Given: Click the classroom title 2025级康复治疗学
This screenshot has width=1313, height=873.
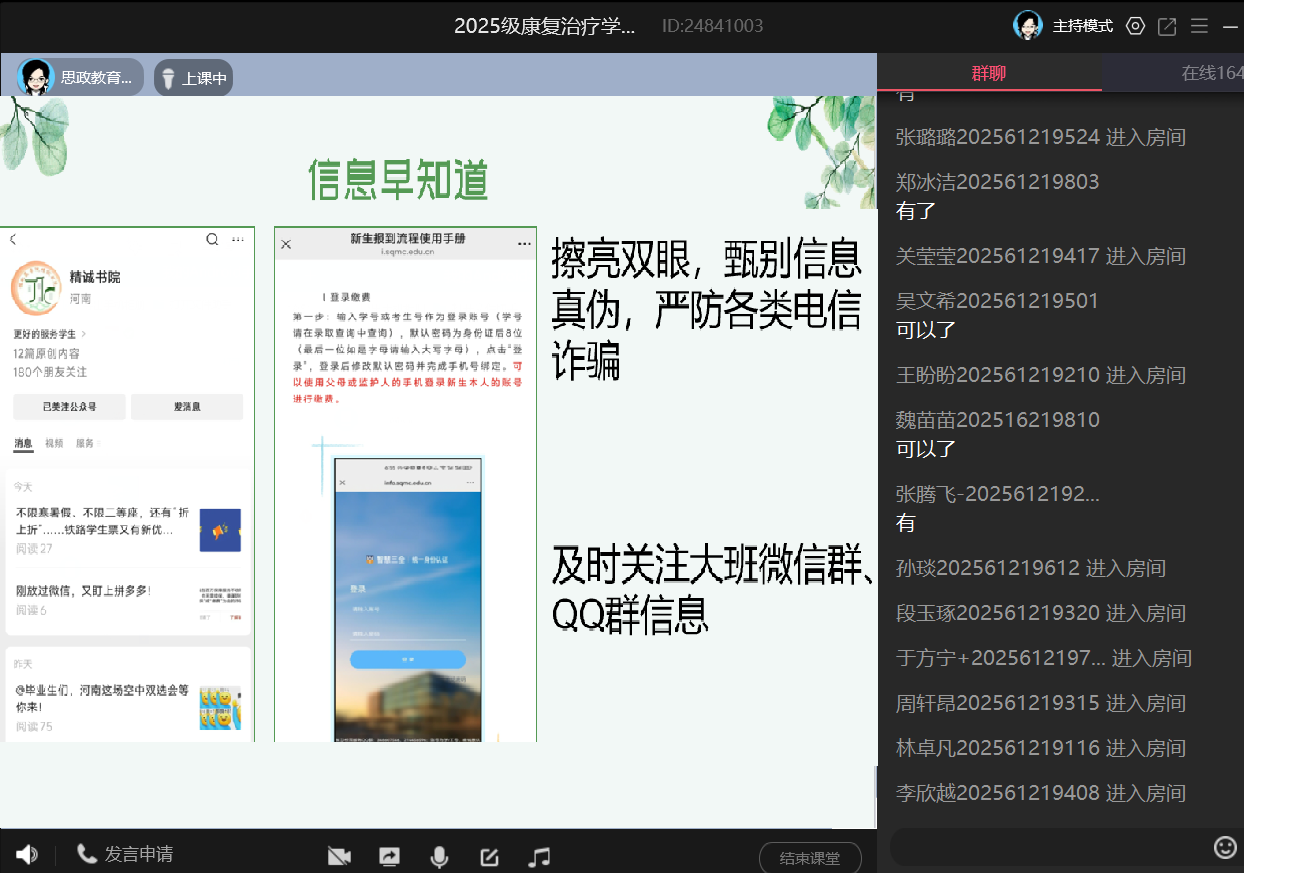Looking at the screenshot, I should coord(544,26).
